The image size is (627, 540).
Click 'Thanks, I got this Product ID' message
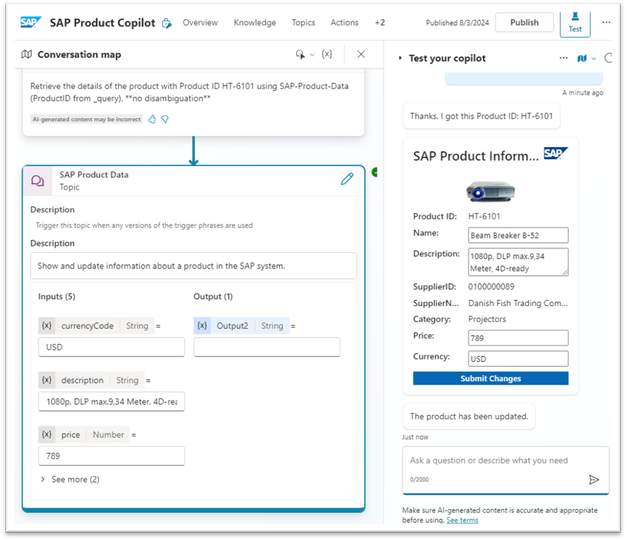pos(481,116)
